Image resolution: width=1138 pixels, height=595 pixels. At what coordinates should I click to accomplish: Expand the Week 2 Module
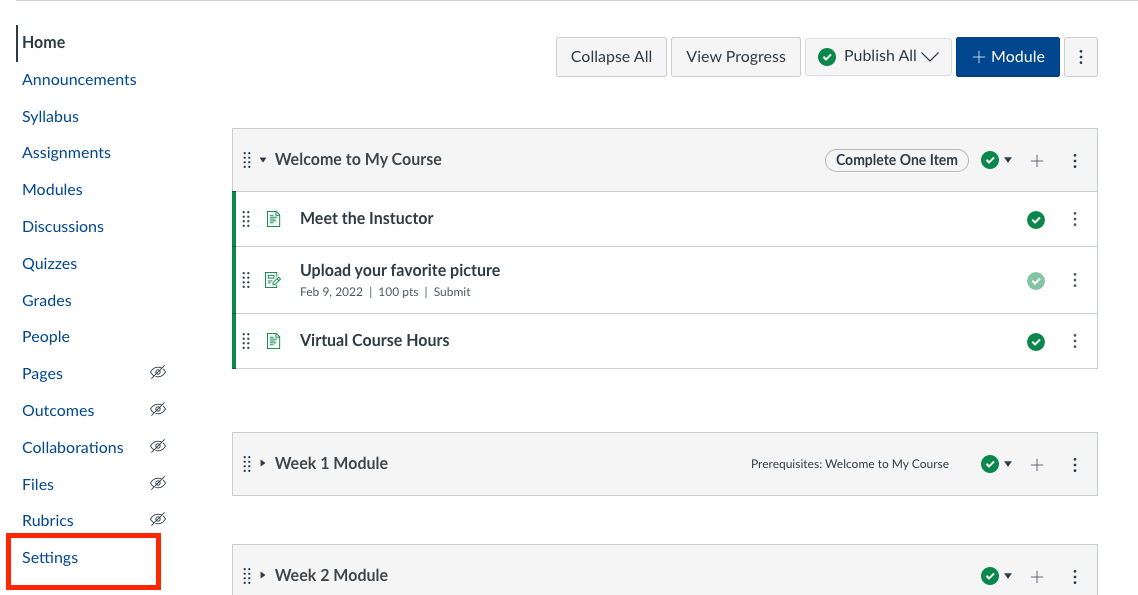click(x=262, y=575)
